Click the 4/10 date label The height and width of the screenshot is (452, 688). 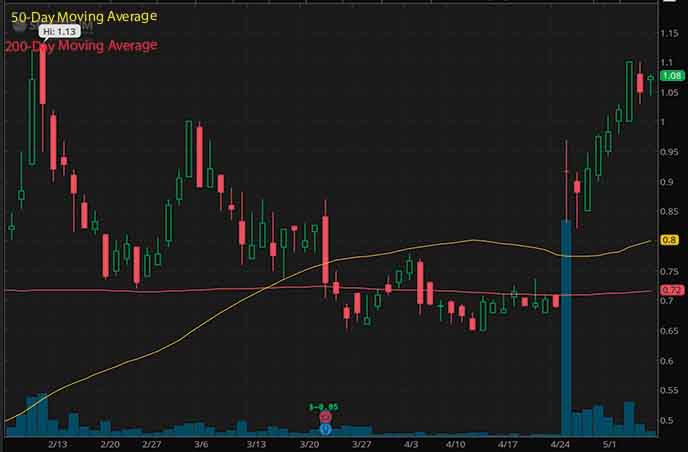pyautogui.click(x=455, y=444)
